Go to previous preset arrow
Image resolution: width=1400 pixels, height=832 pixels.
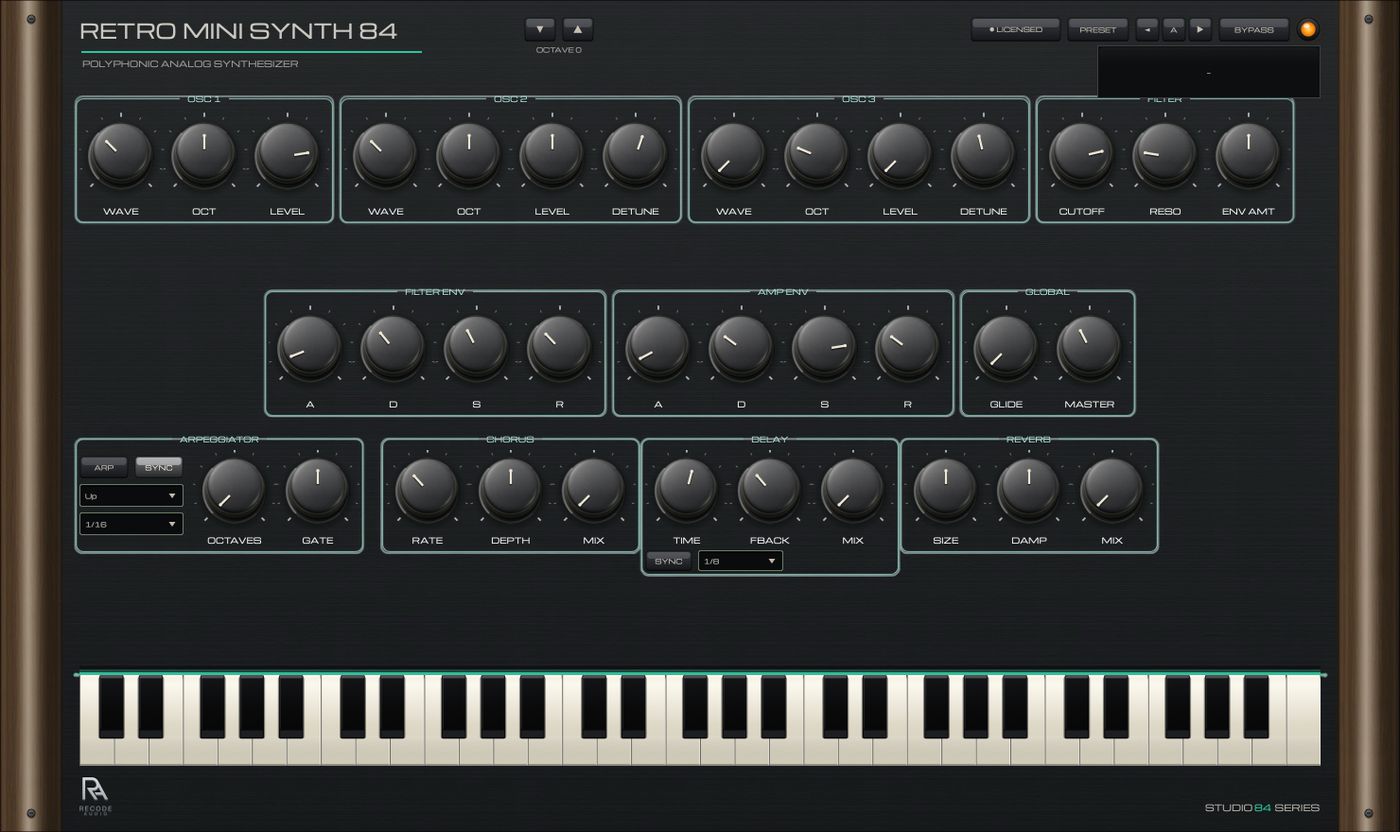pos(1147,30)
